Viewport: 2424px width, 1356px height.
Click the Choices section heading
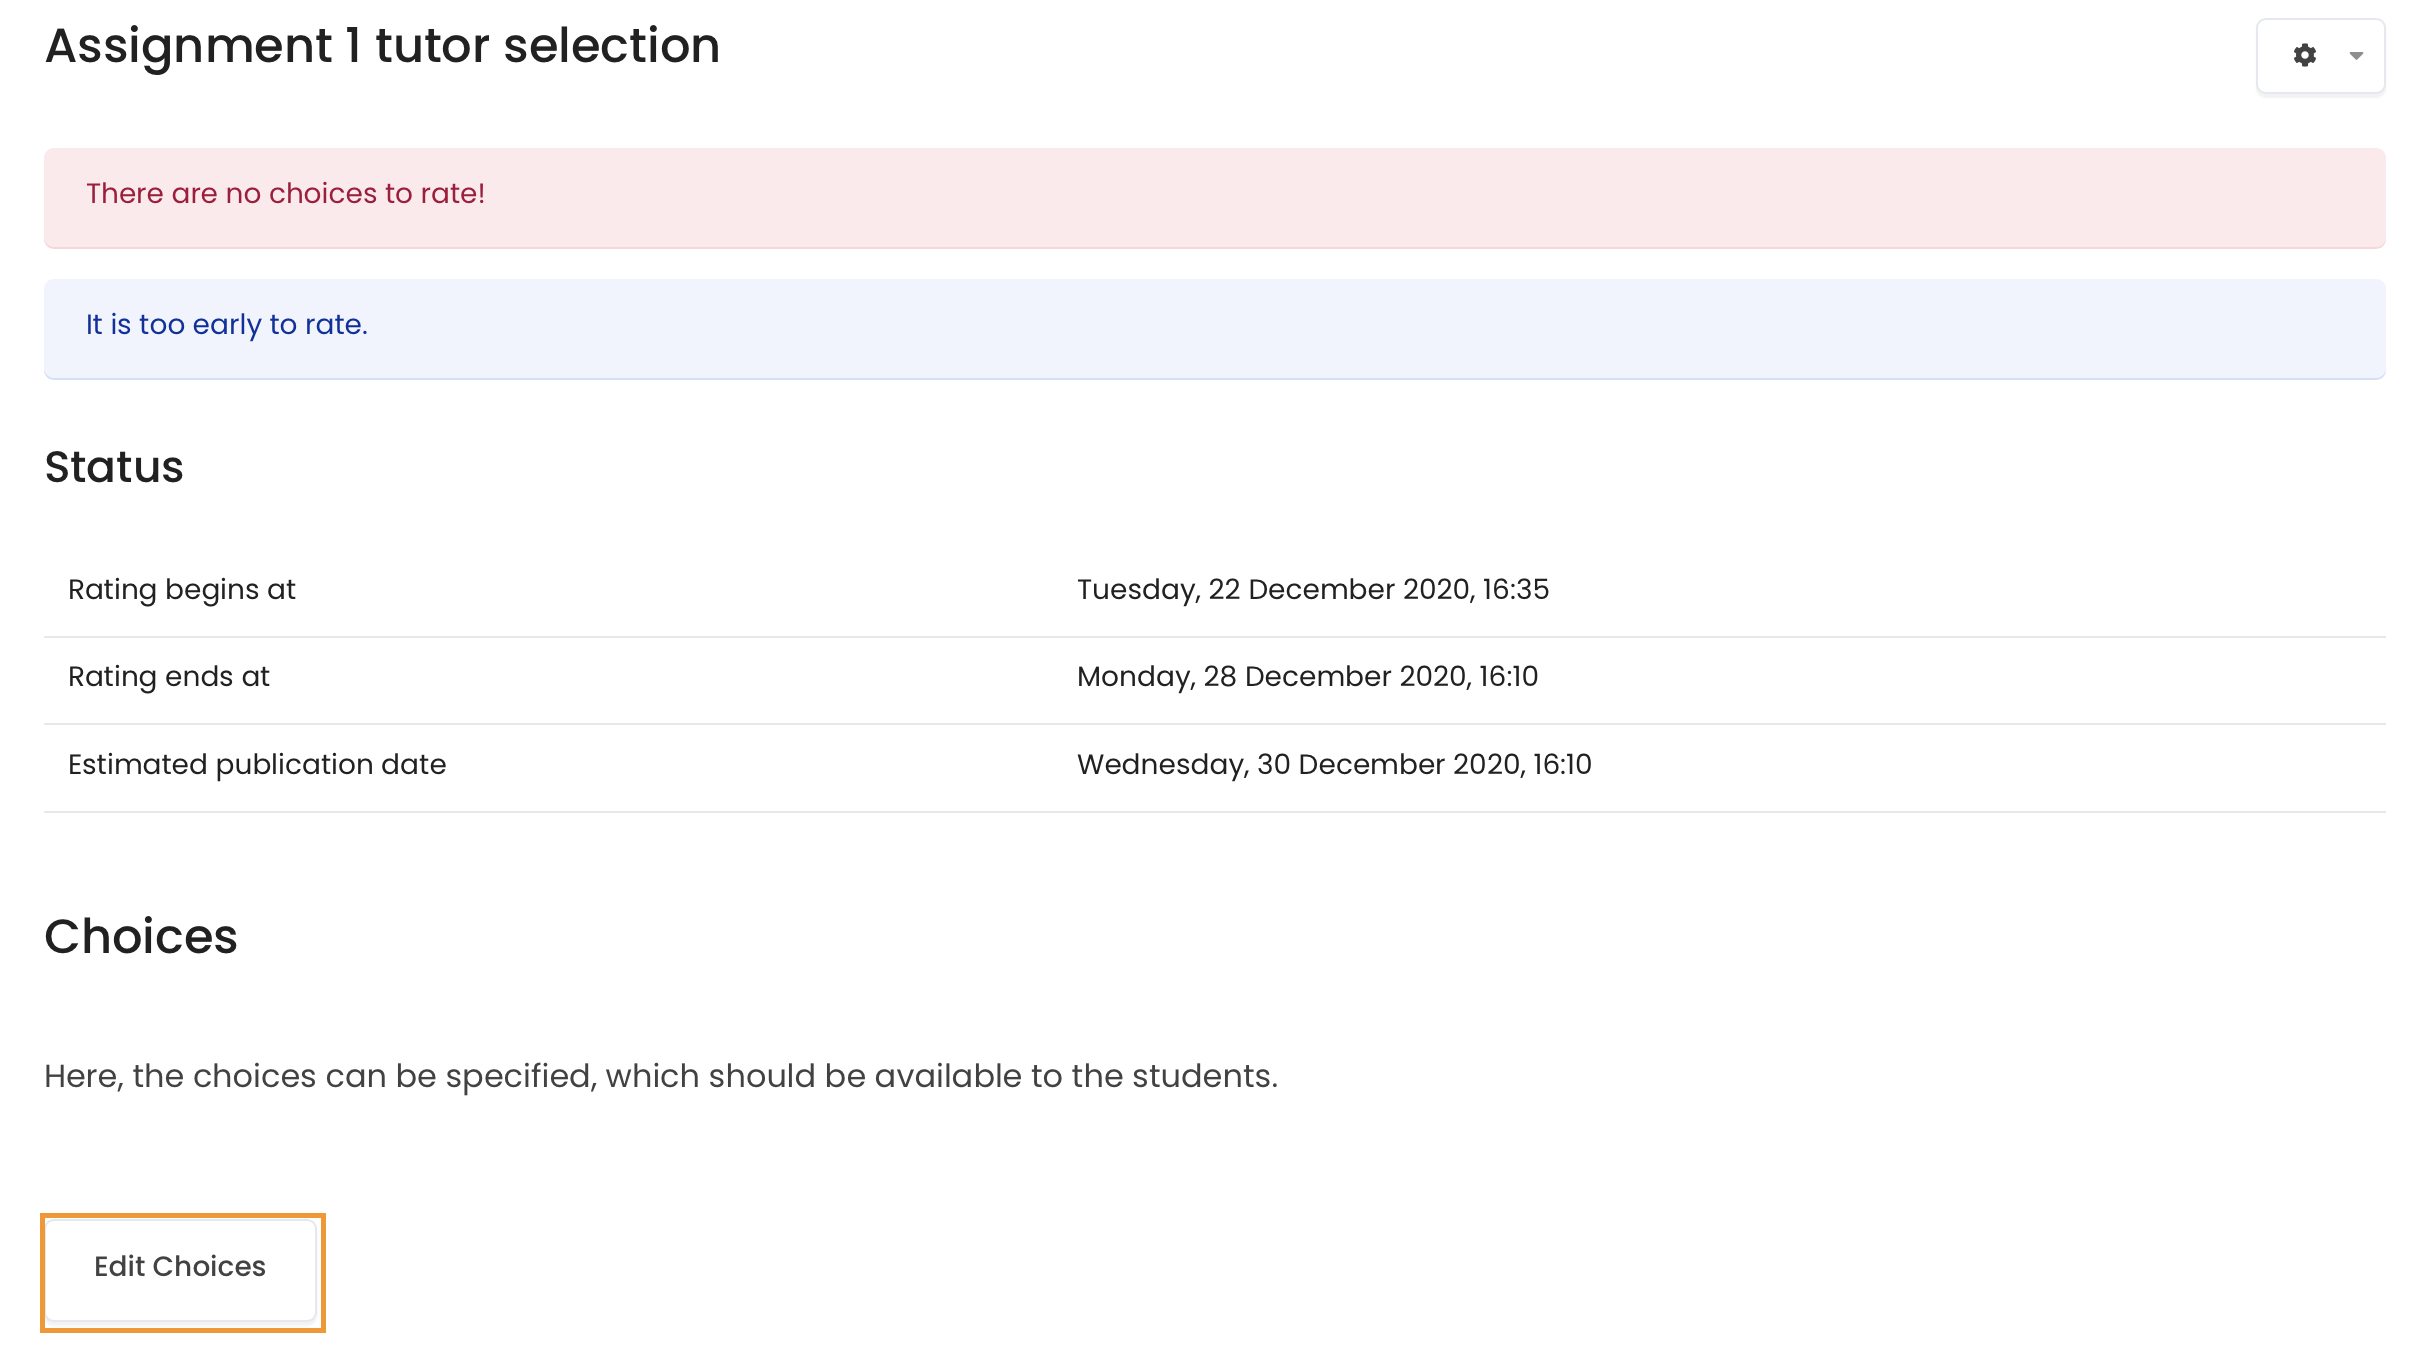[x=141, y=937]
